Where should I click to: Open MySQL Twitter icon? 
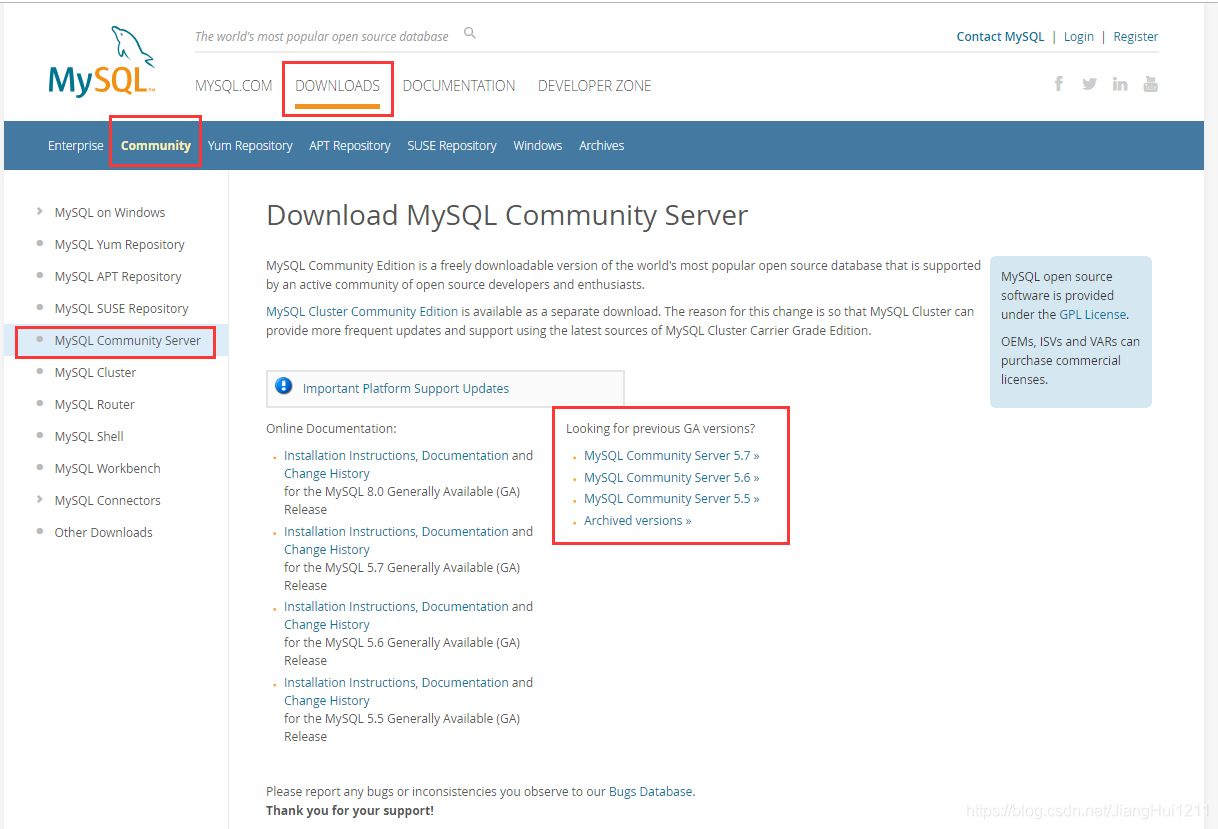coord(1089,84)
